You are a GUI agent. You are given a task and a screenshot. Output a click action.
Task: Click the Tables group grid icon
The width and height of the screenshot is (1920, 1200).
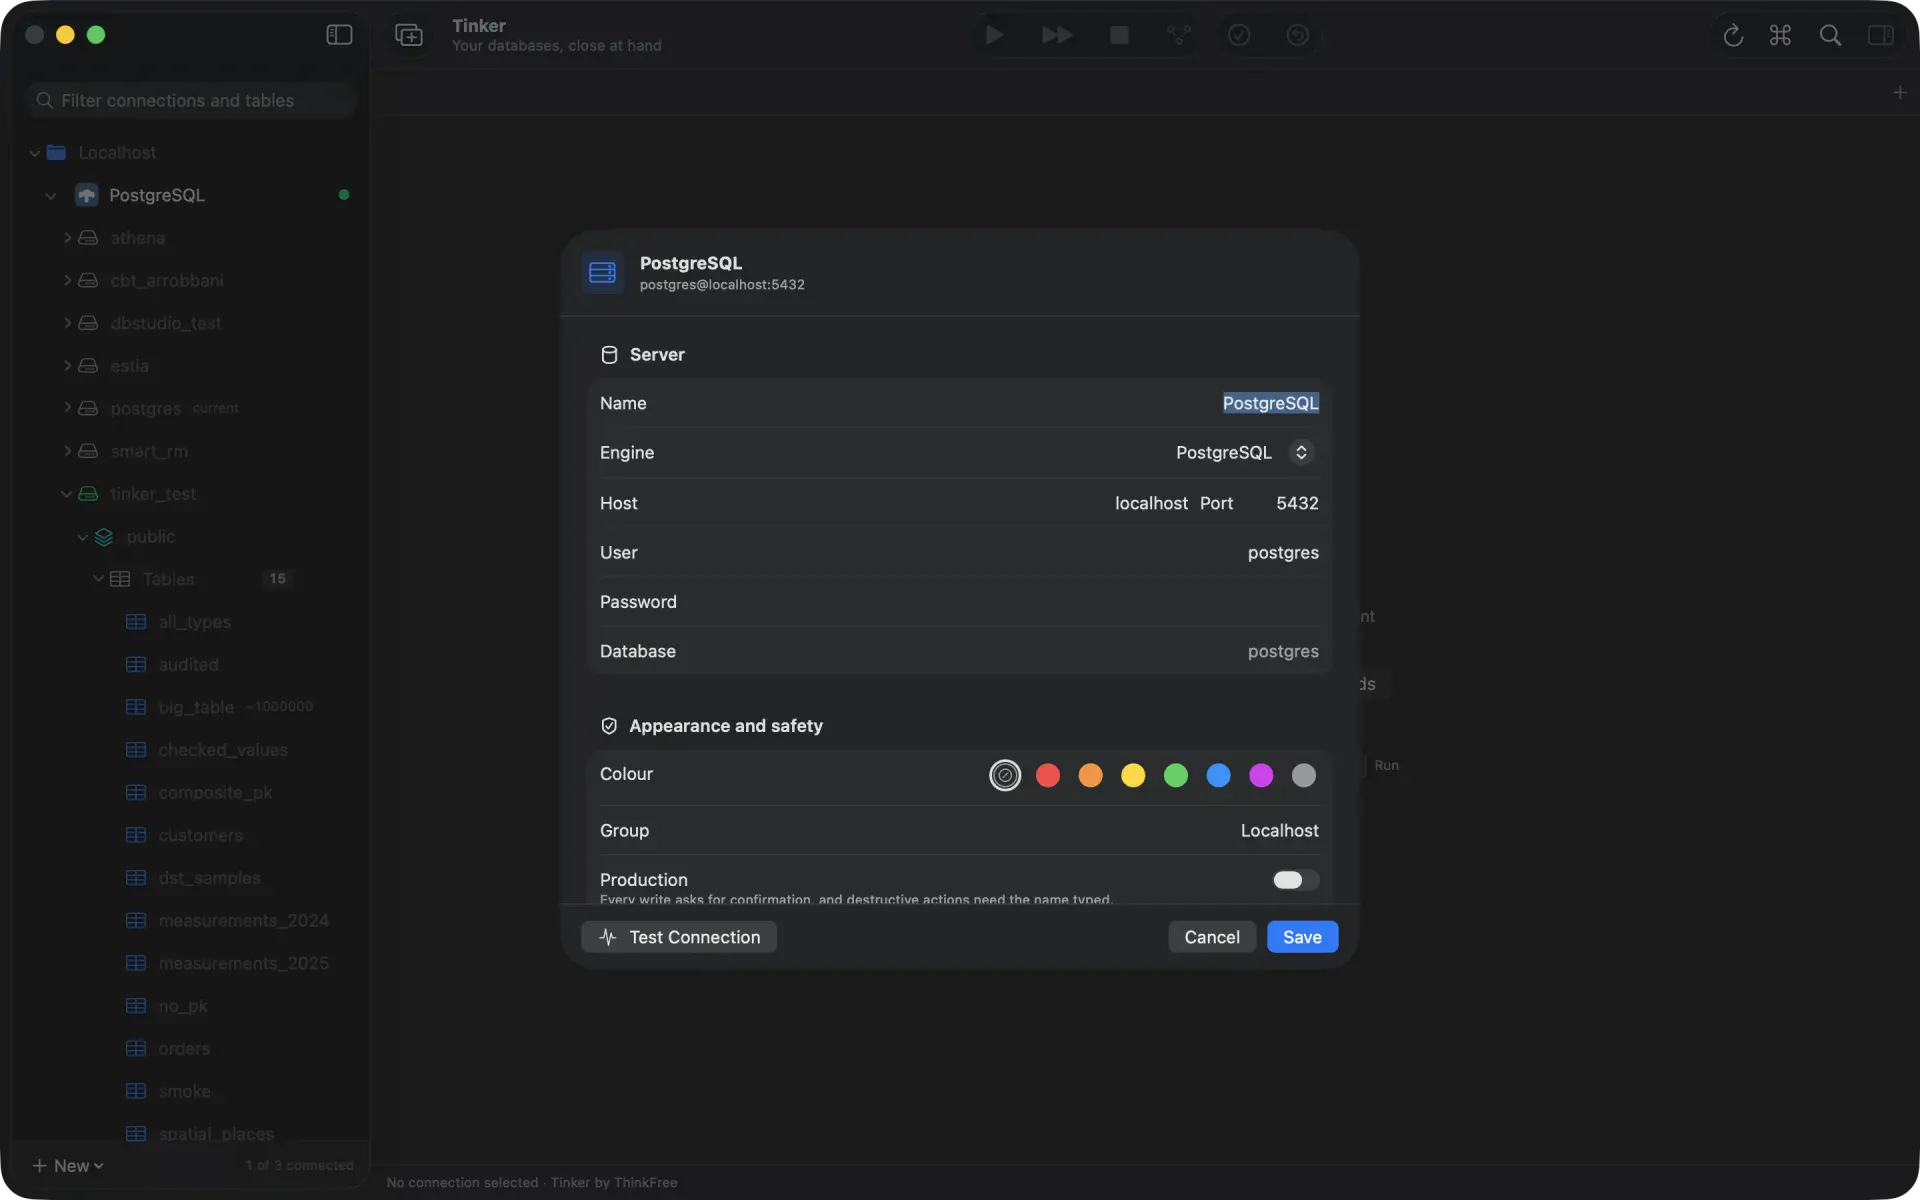coord(120,579)
